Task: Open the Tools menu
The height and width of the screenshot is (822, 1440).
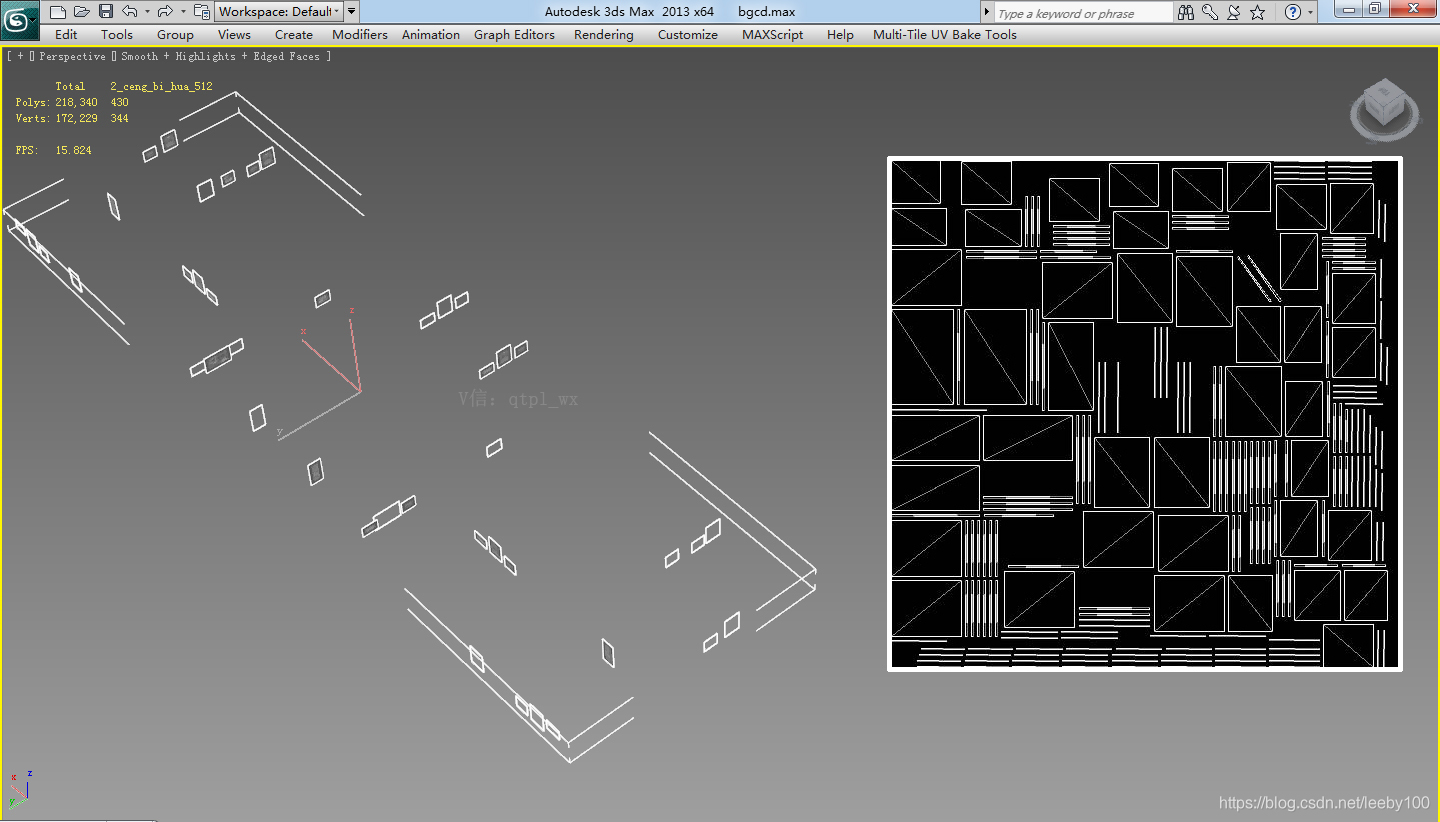Action: click(x=117, y=34)
